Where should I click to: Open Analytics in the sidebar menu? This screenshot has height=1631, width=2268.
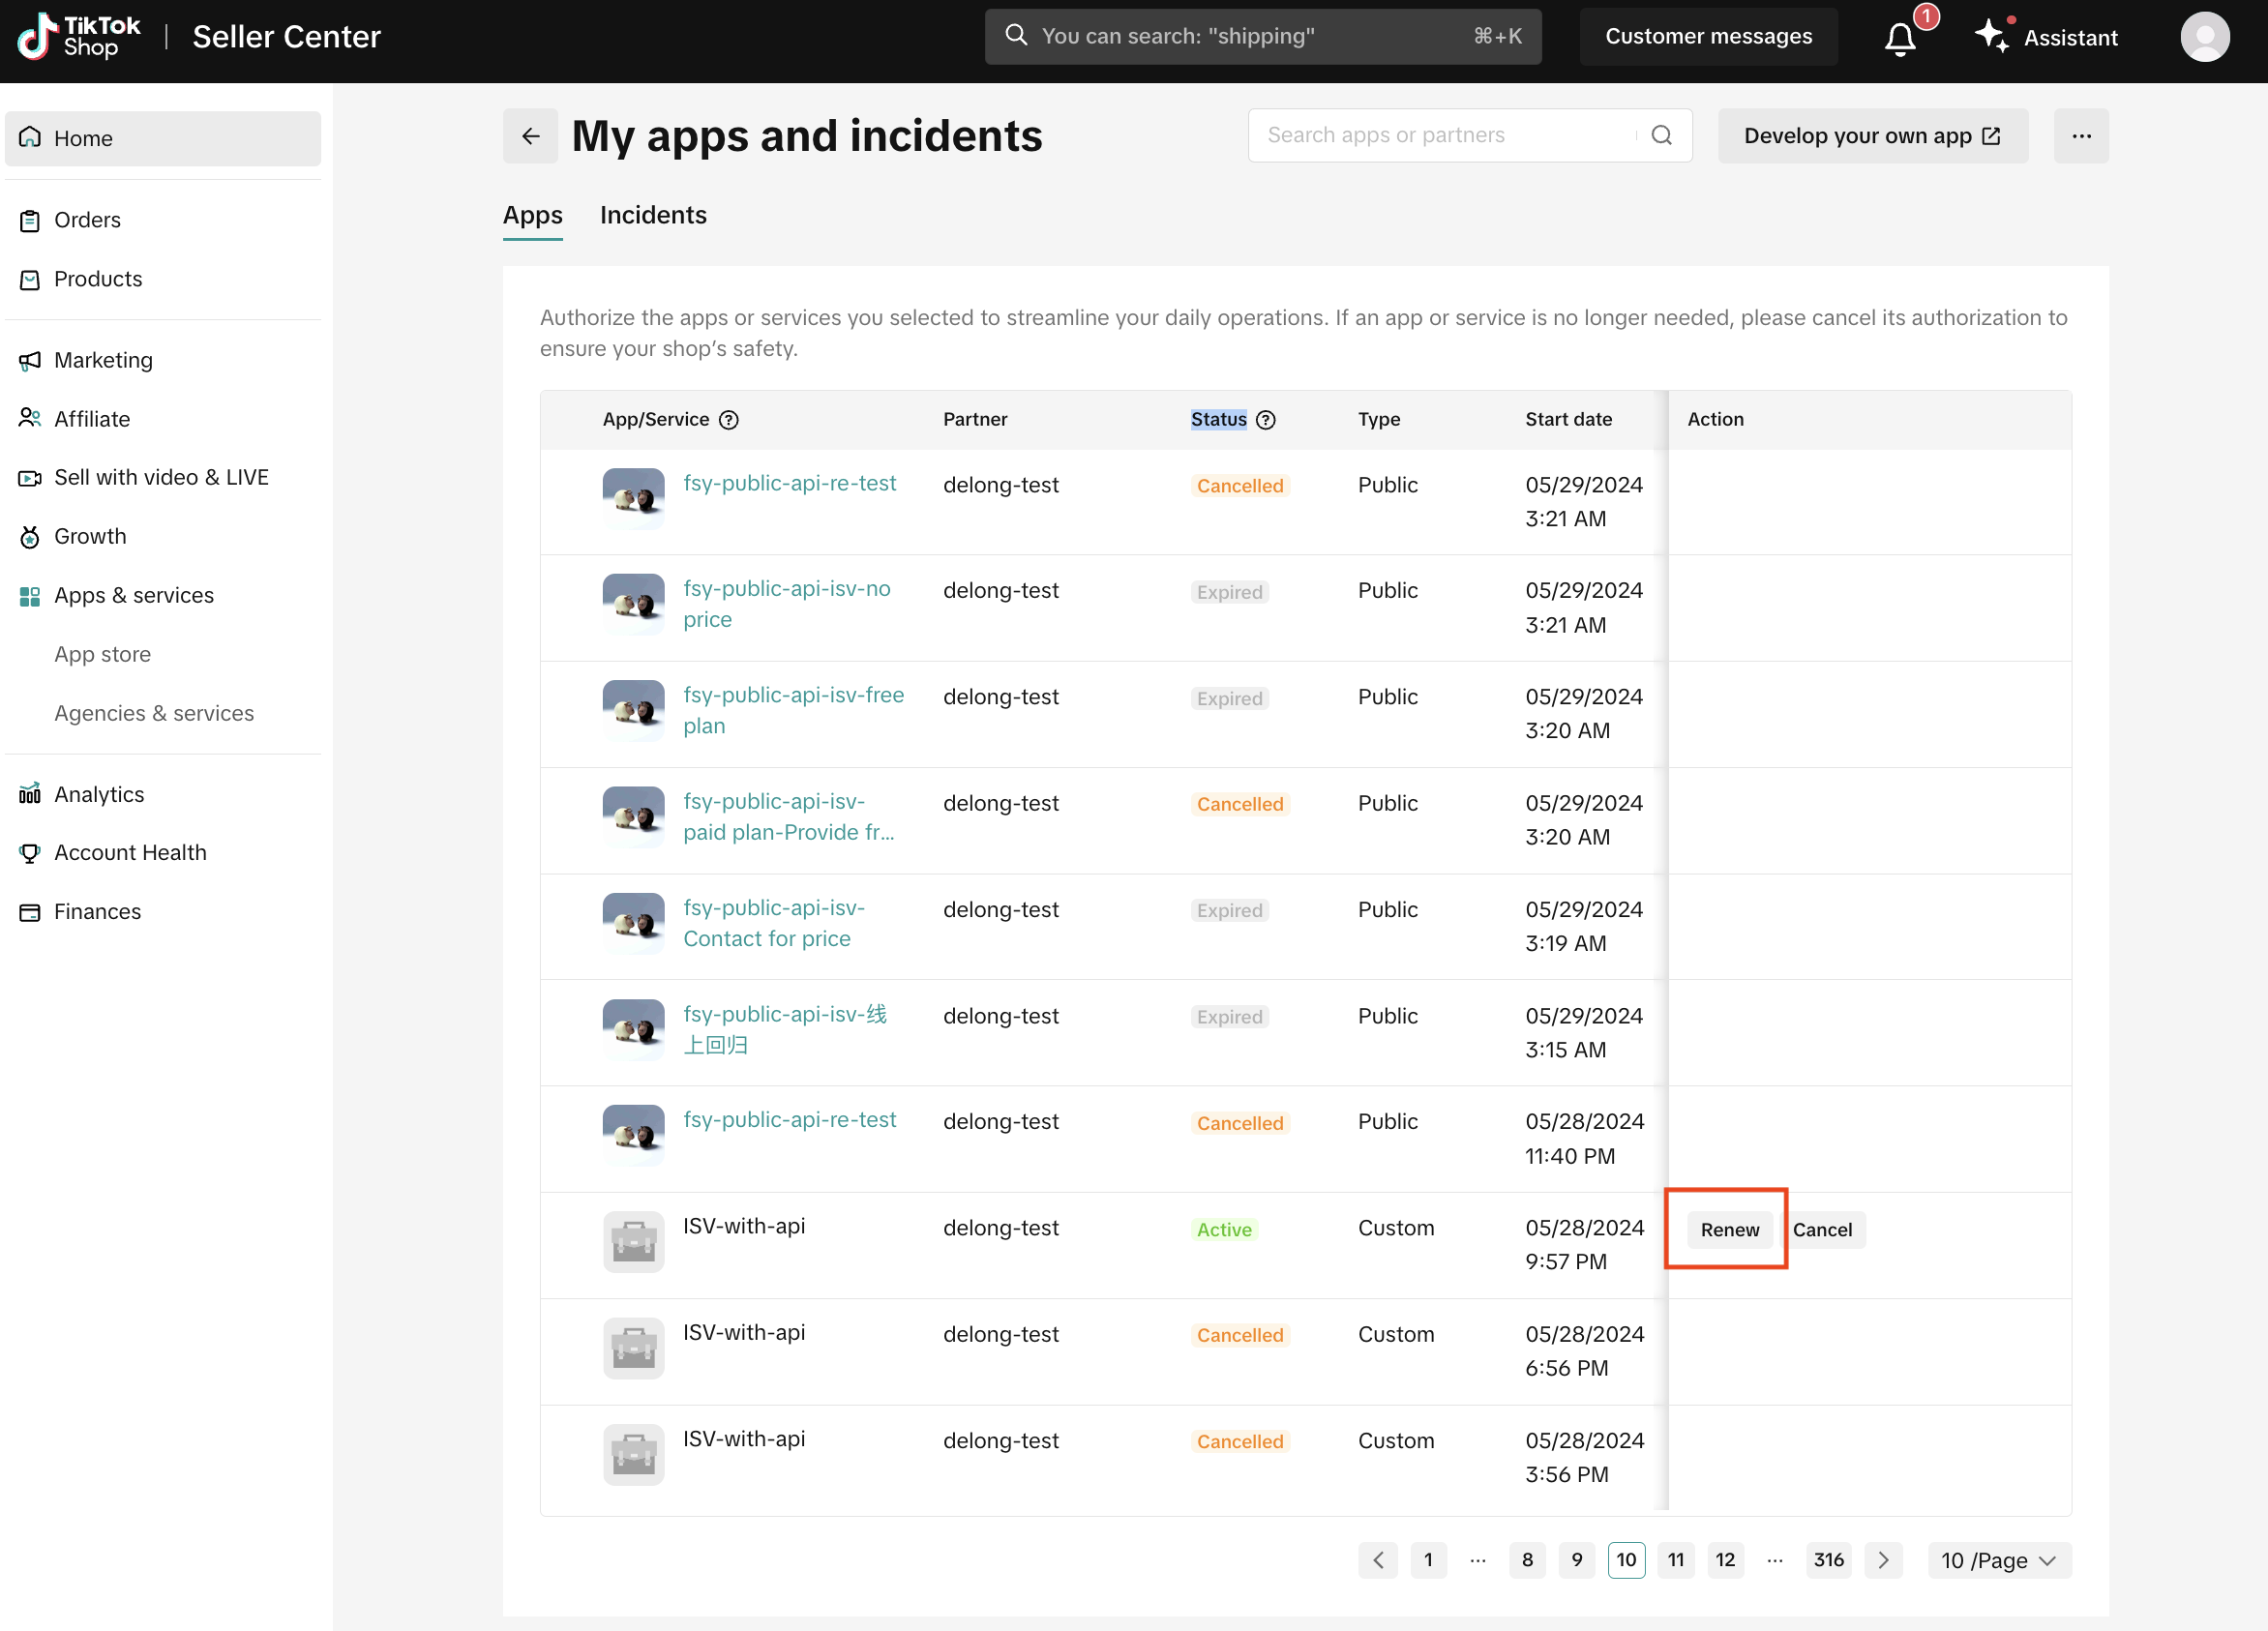[98, 794]
